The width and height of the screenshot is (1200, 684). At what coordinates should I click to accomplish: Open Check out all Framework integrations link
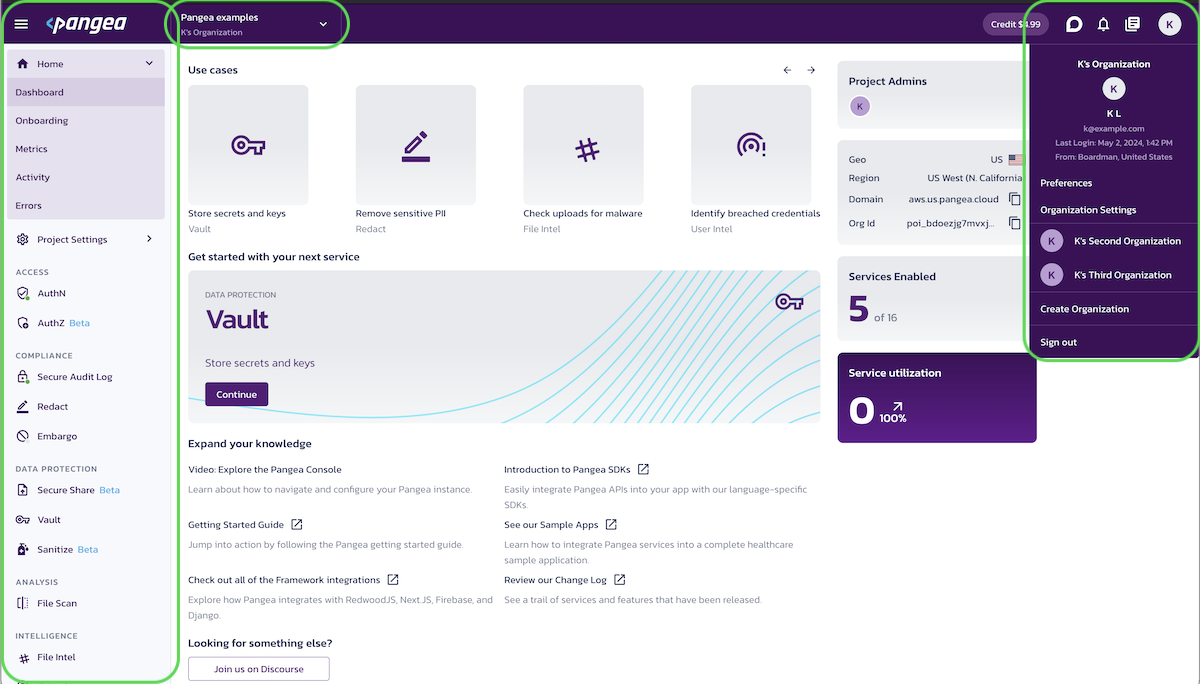[284, 580]
